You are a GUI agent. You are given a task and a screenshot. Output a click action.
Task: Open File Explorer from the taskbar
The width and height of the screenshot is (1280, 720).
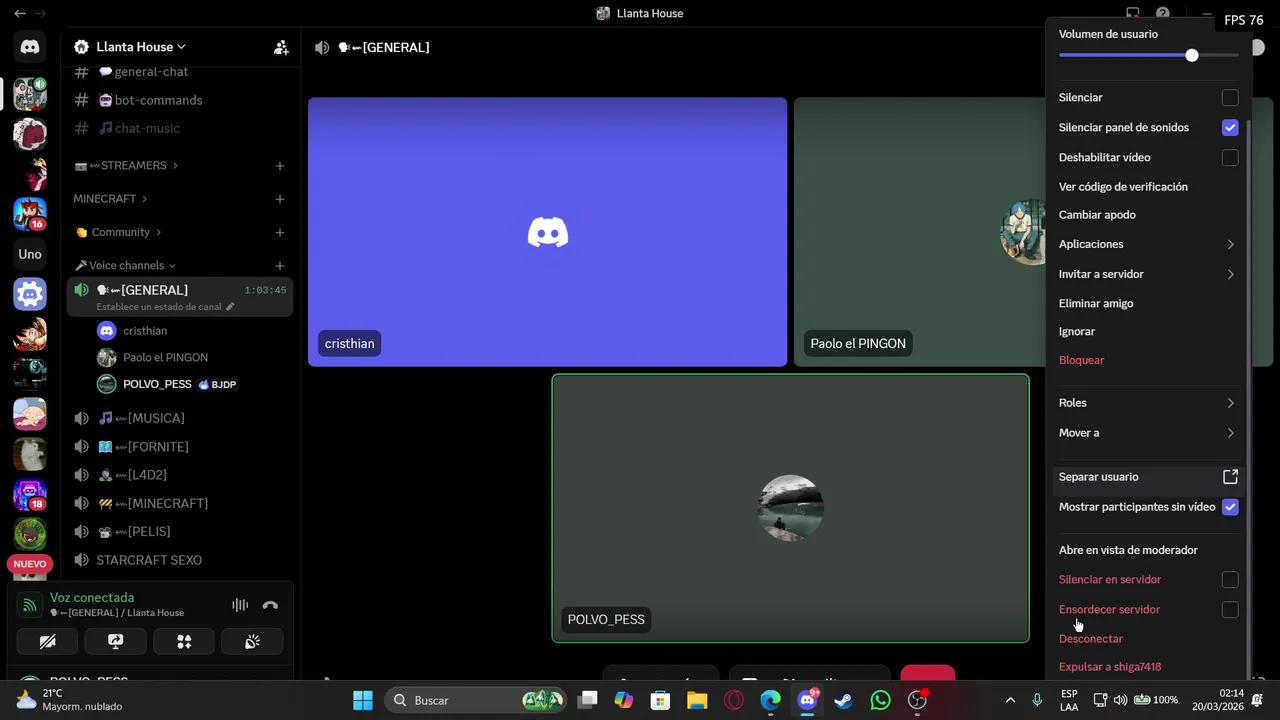(x=697, y=700)
